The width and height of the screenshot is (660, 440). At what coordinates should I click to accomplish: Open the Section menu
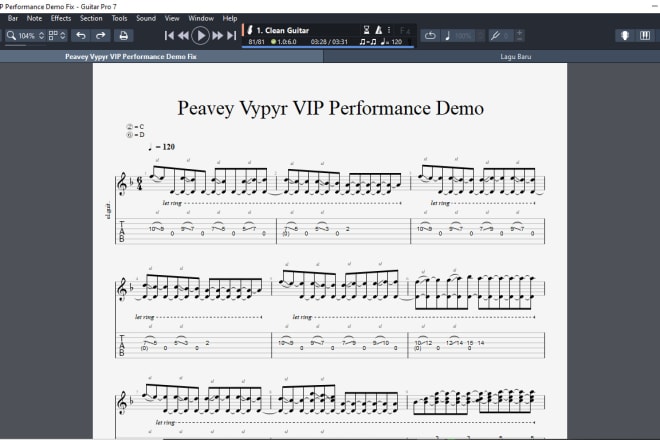pyautogui.click(x=91, y=18)
